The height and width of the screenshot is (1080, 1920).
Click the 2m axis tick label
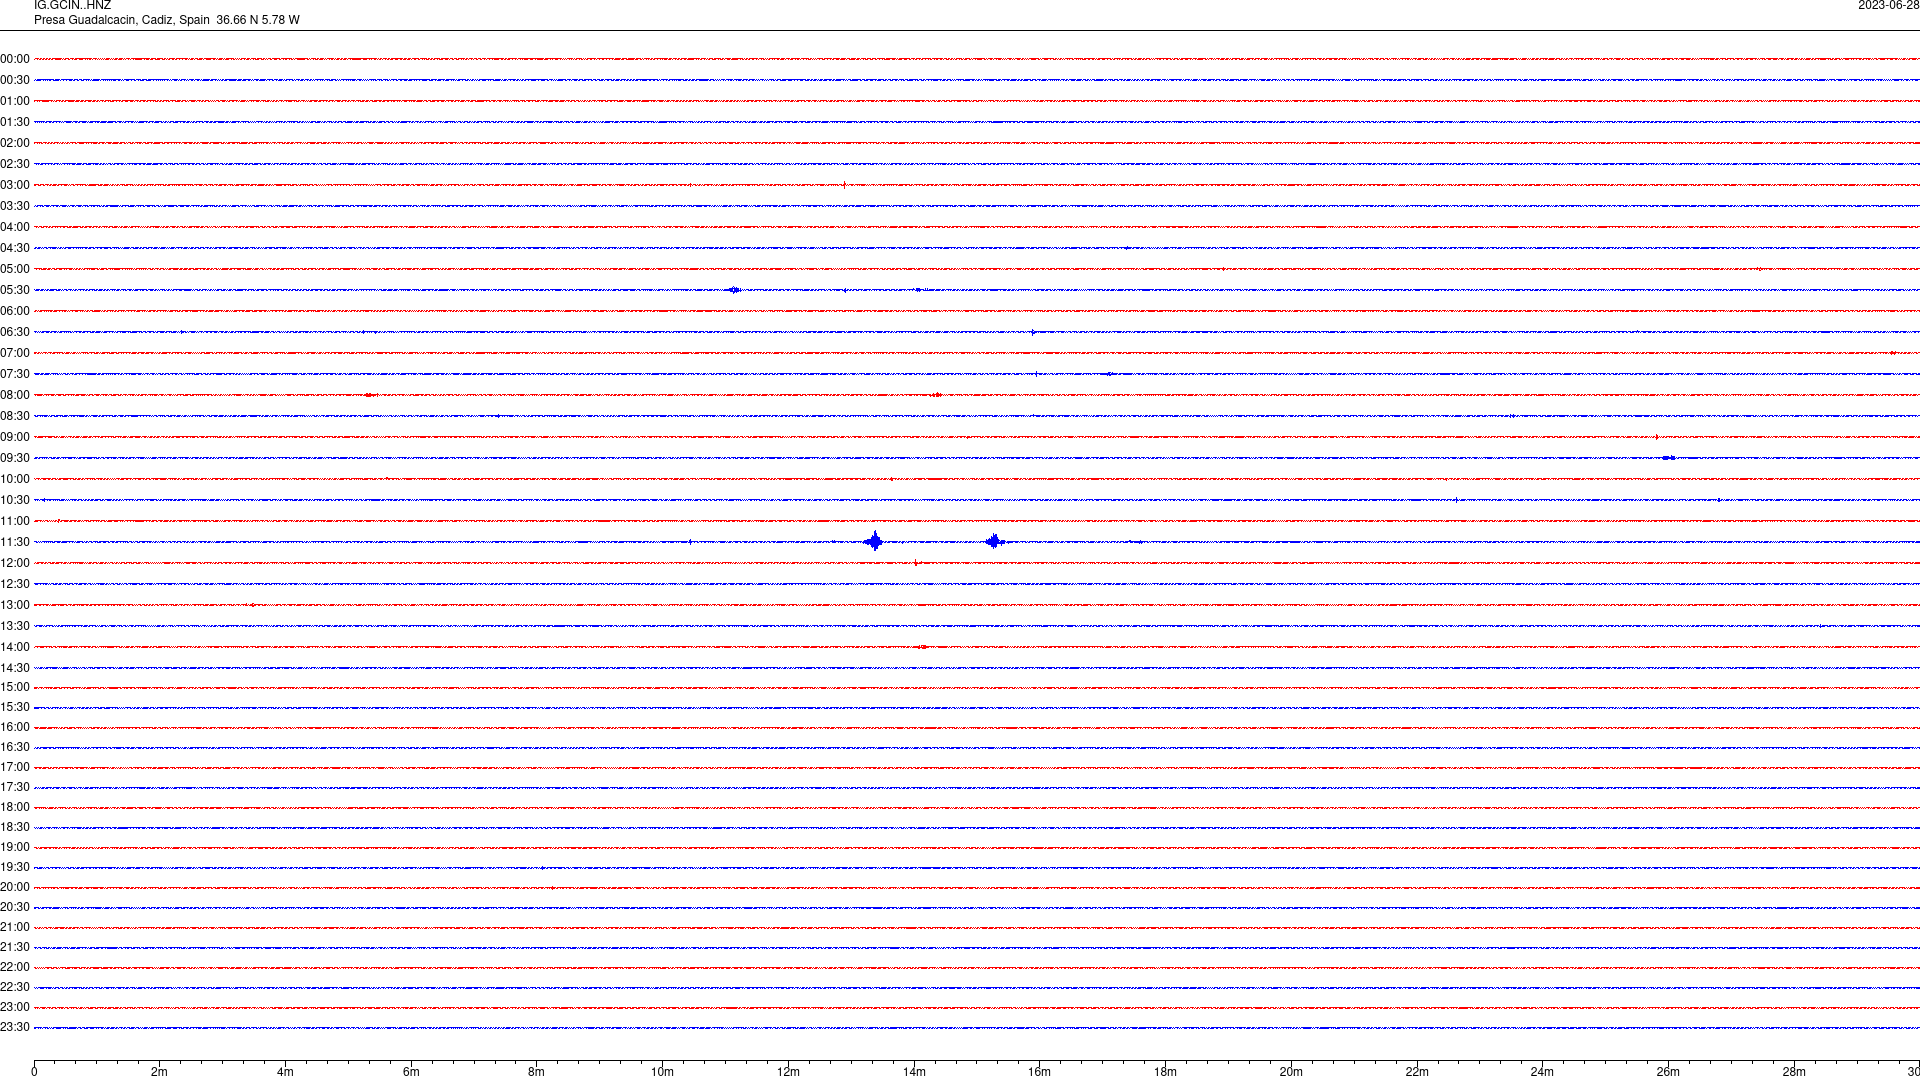coord(159,1072)
